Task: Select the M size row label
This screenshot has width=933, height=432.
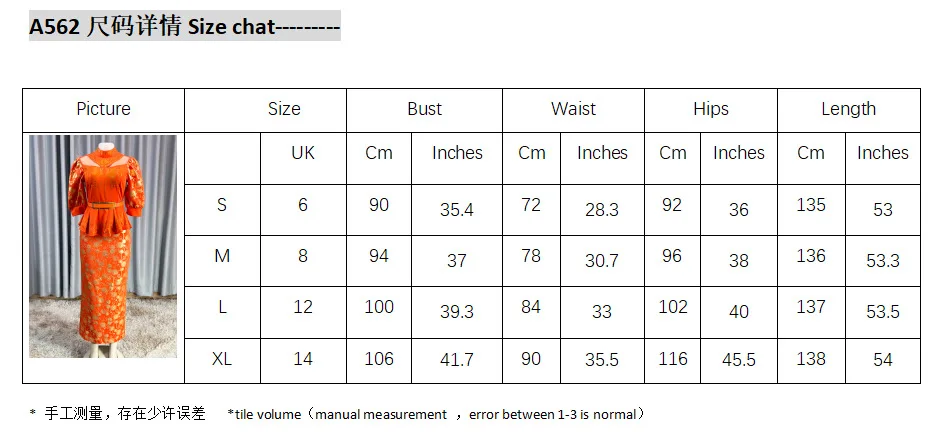Action: tap(222, 256)
